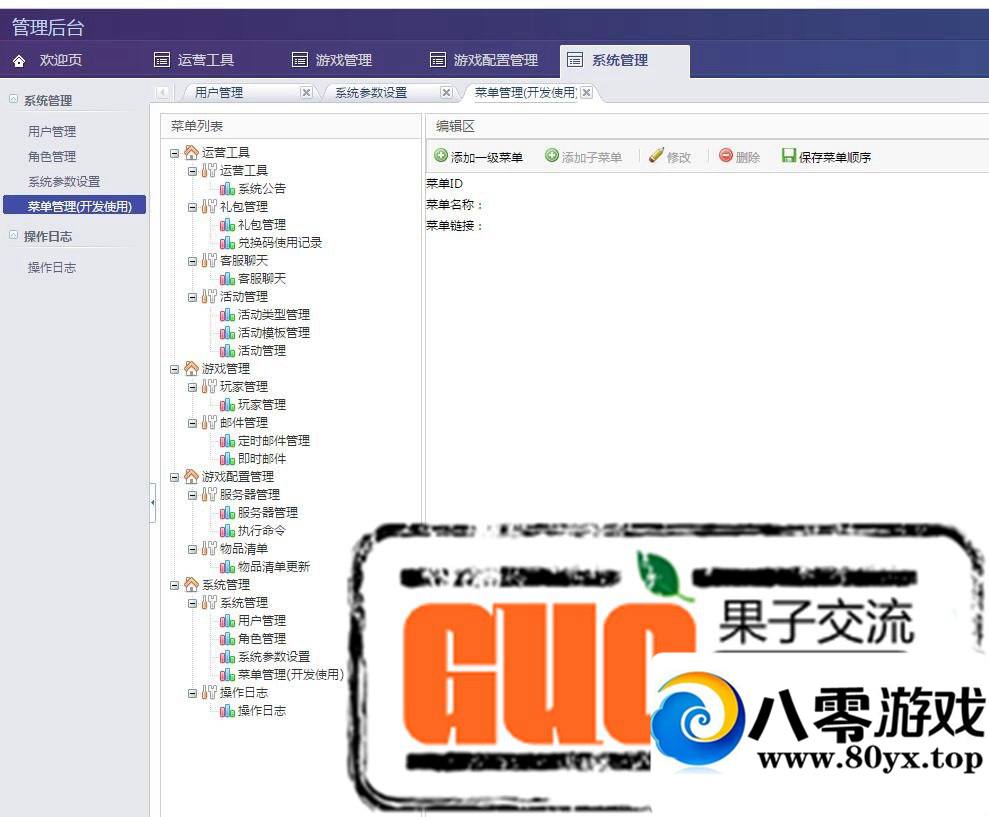The image size is (989, 817).
Task: Collapse the 服务器管理 tree folder
Action: pyautogui.click(x=192, y=495)
